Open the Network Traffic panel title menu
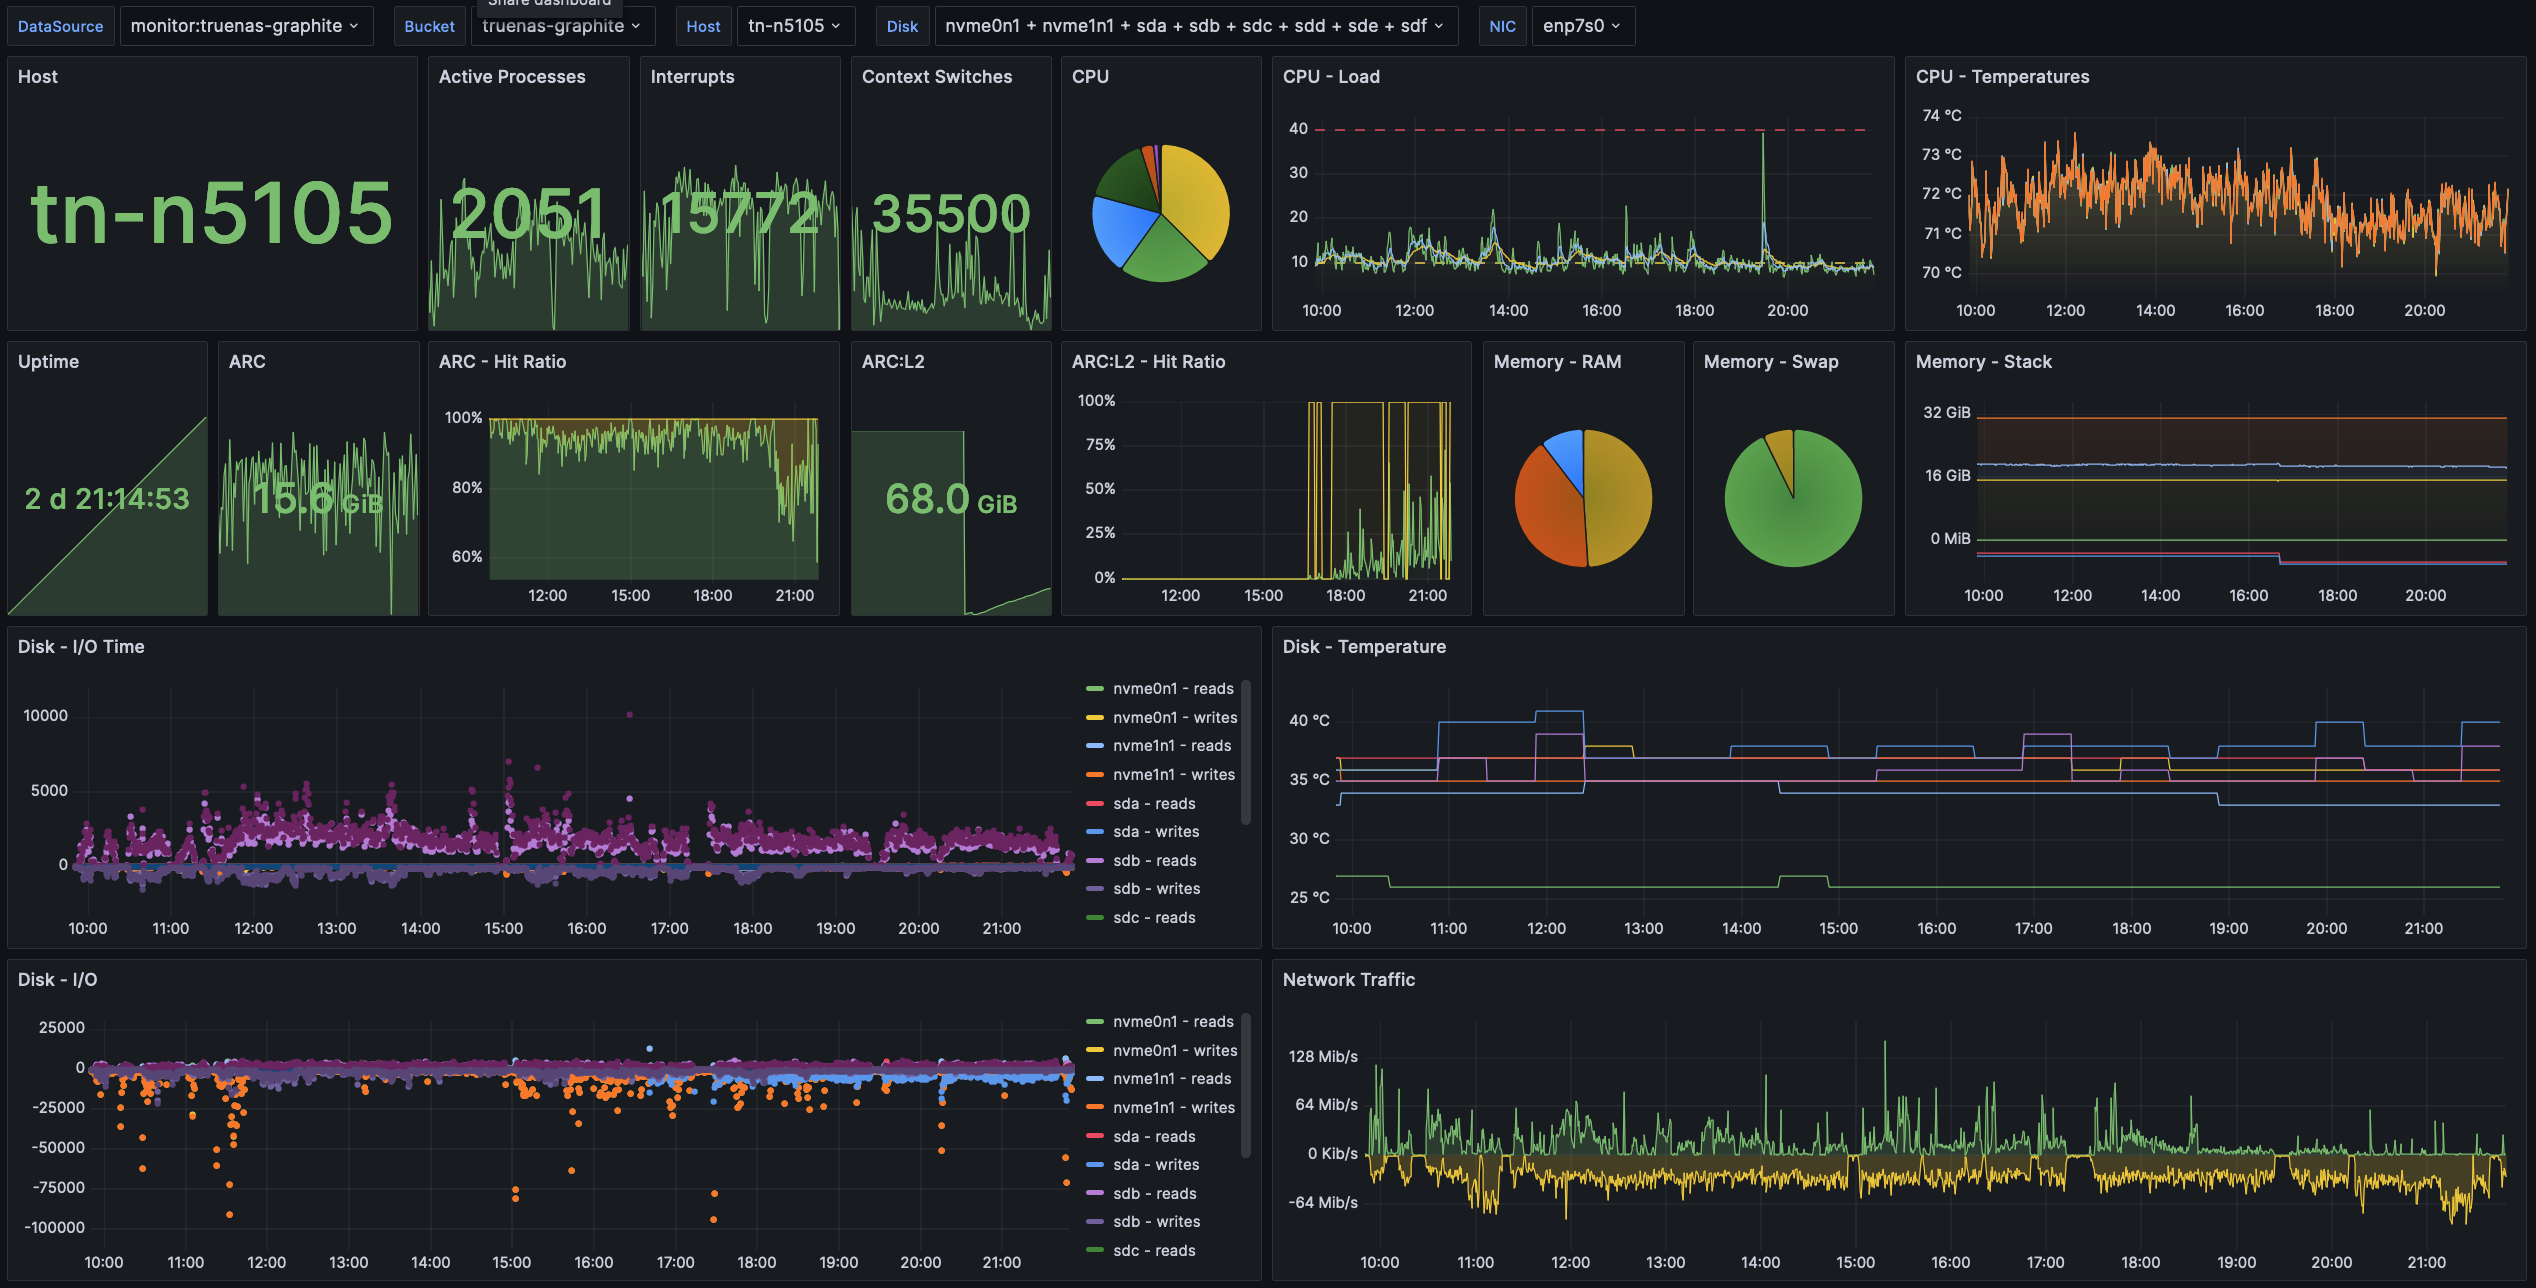Screen dimensions: 2536x1288 click(1348, 980)
